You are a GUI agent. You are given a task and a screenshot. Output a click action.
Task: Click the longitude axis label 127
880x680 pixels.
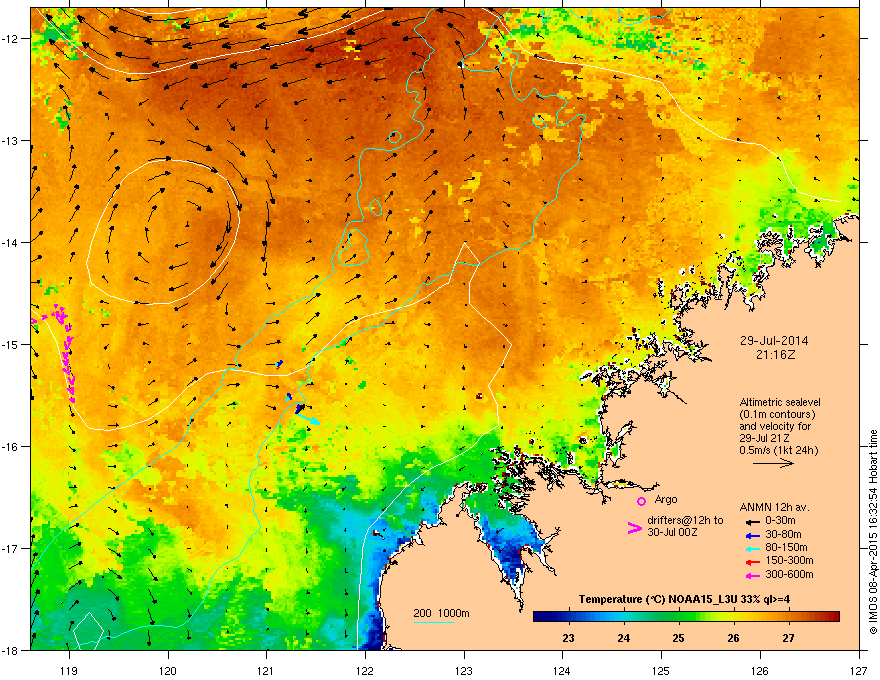click(859, 670)
